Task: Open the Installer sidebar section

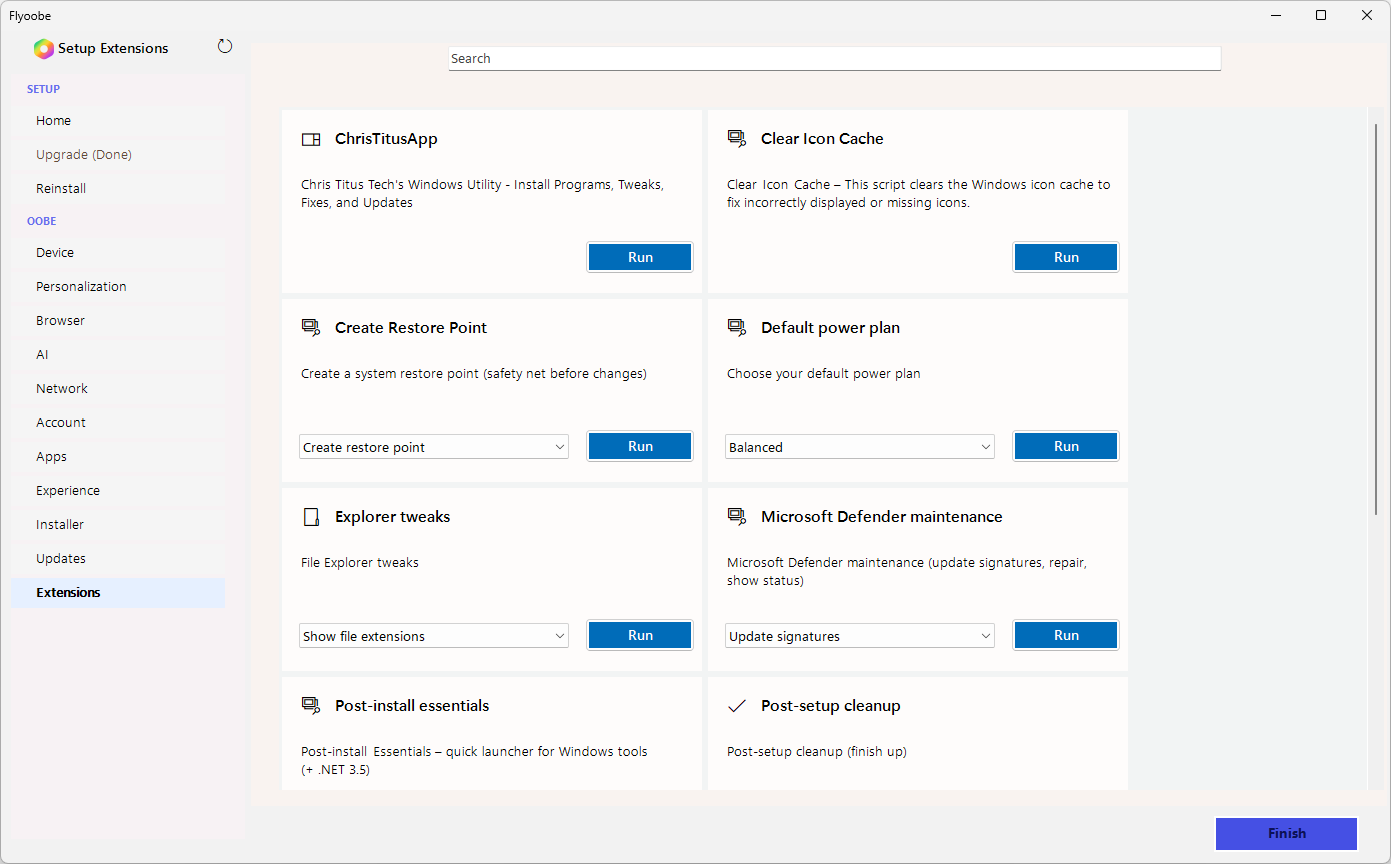Action: pos(60,524)
